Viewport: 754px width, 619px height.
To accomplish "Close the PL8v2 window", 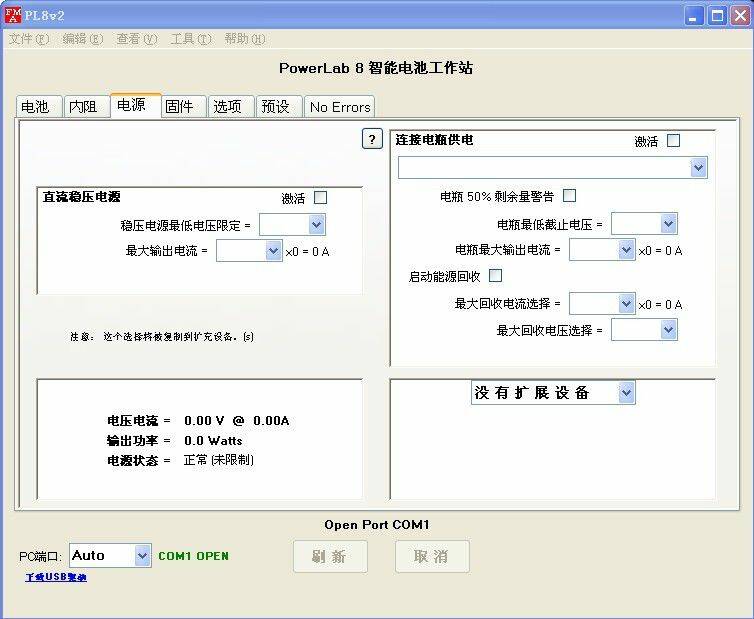I will click(x=741, y=15).
